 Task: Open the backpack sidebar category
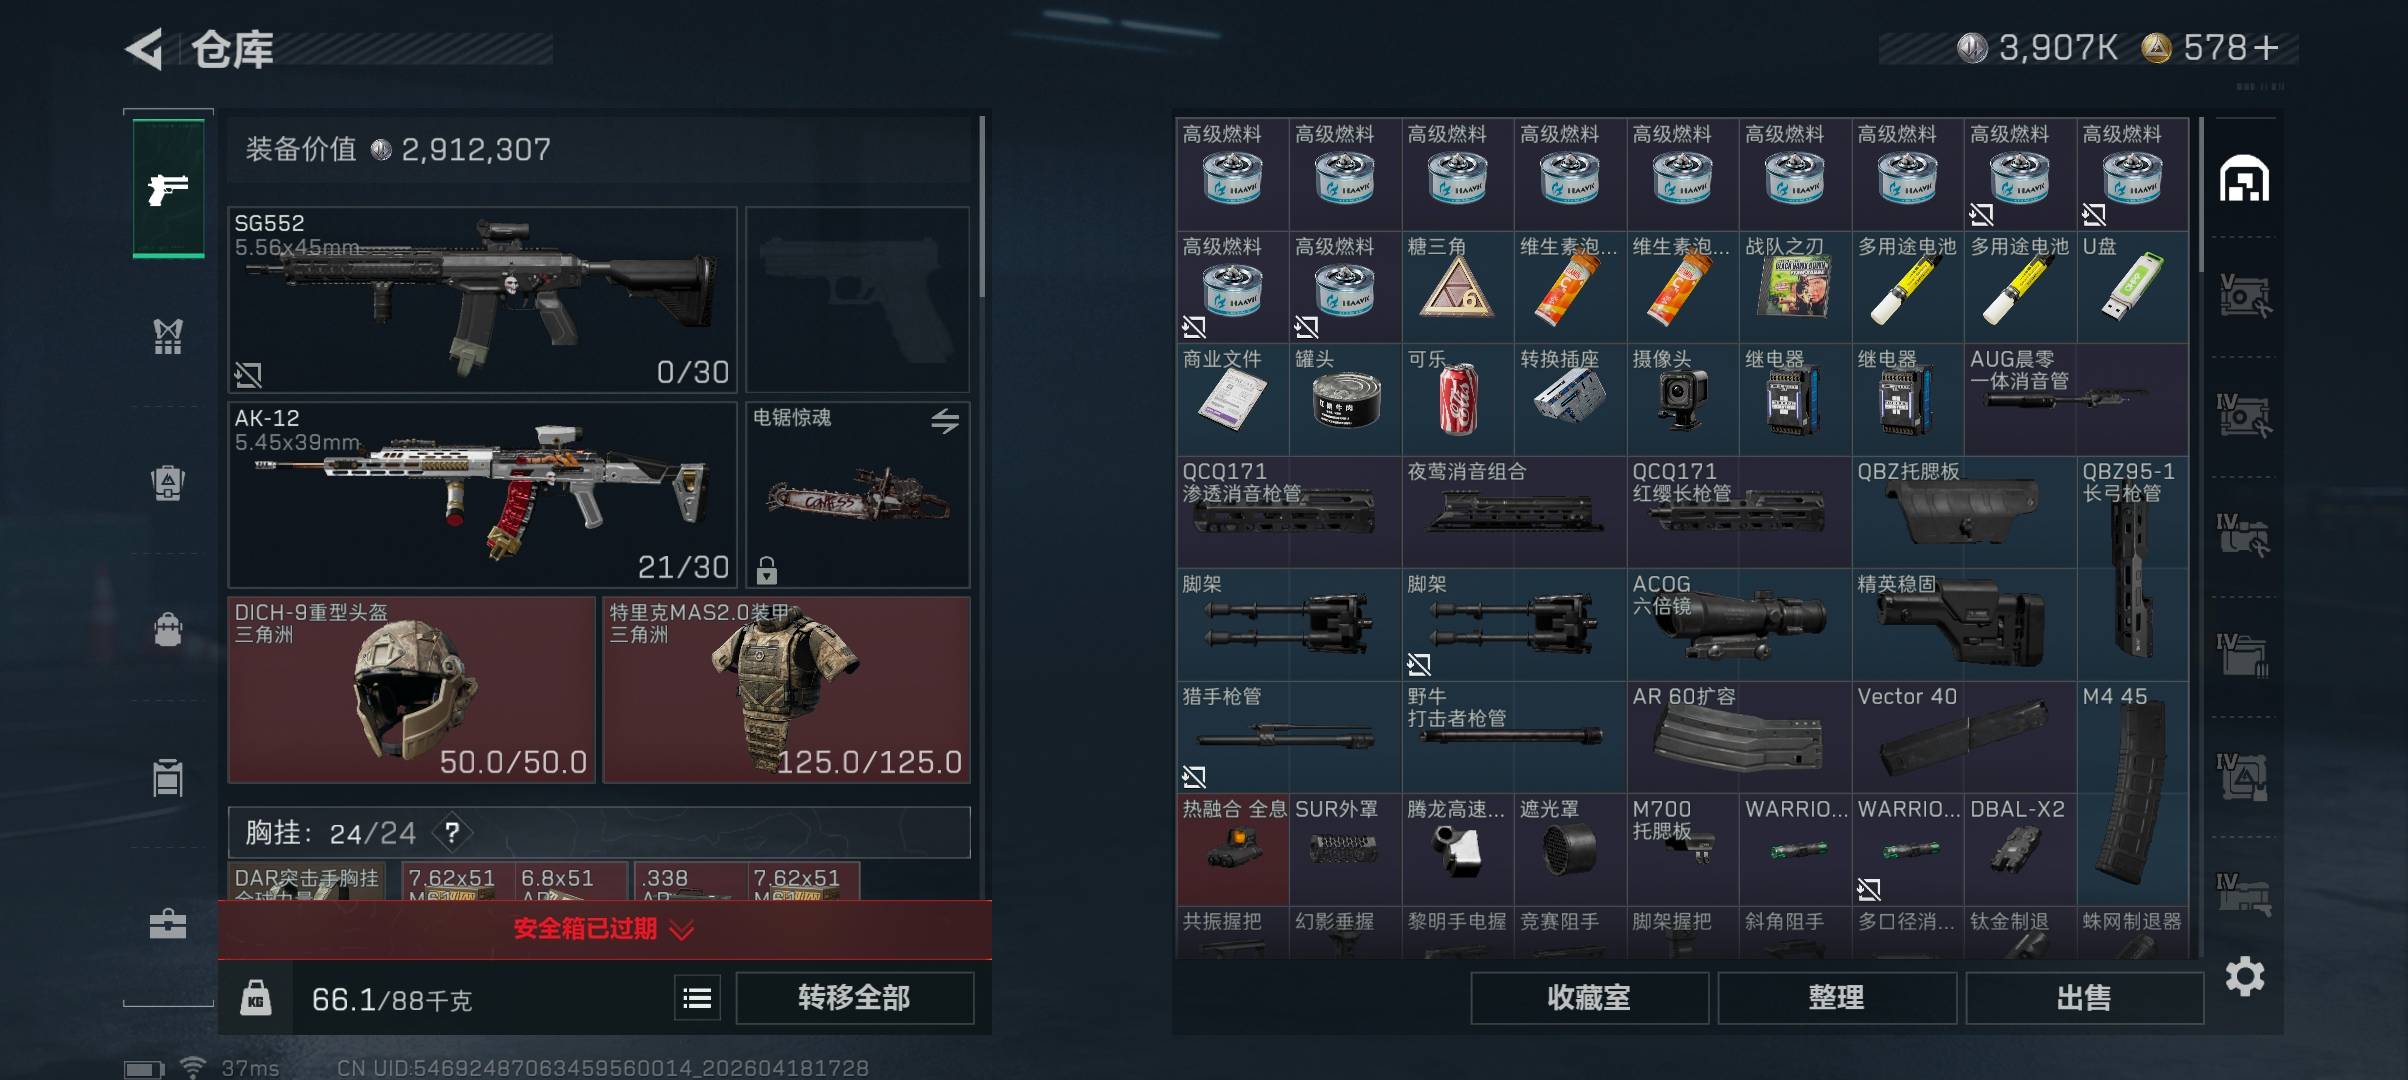tap(168, 630)
